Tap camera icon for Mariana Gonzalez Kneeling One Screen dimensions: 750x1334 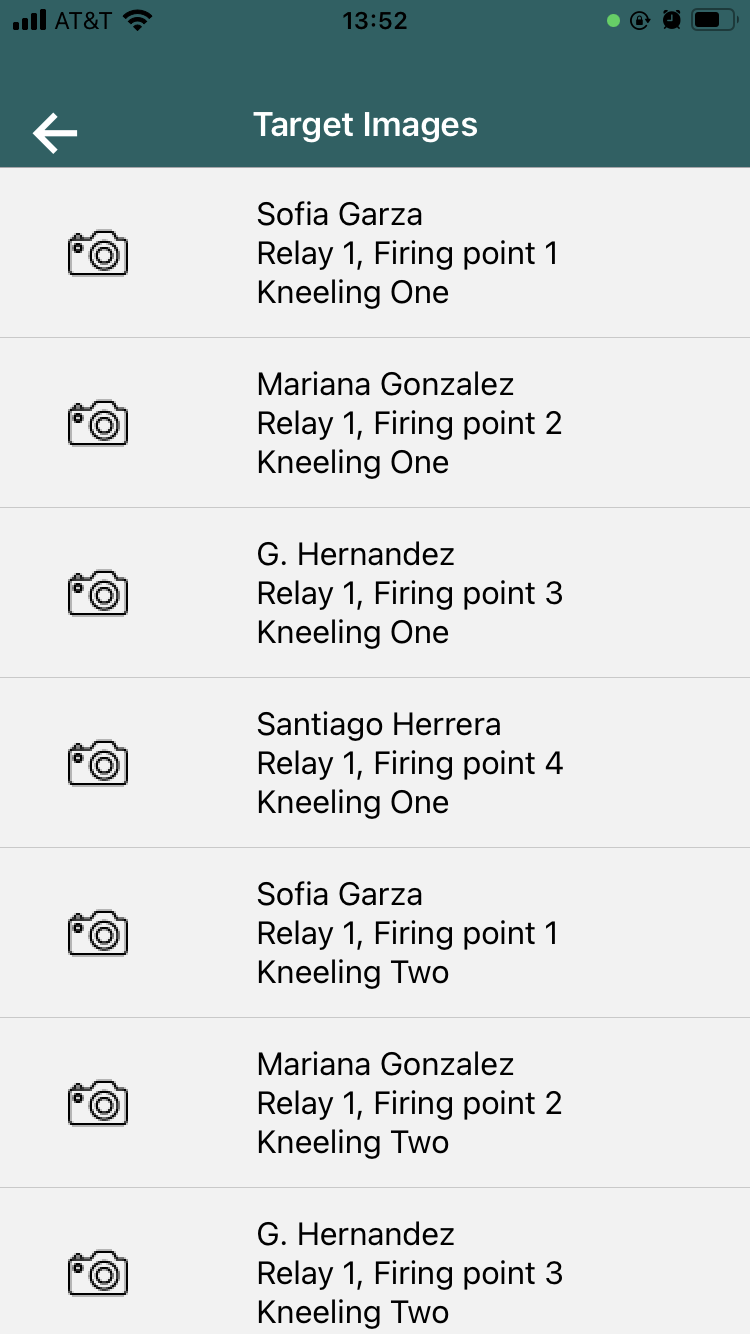(98, 423)
